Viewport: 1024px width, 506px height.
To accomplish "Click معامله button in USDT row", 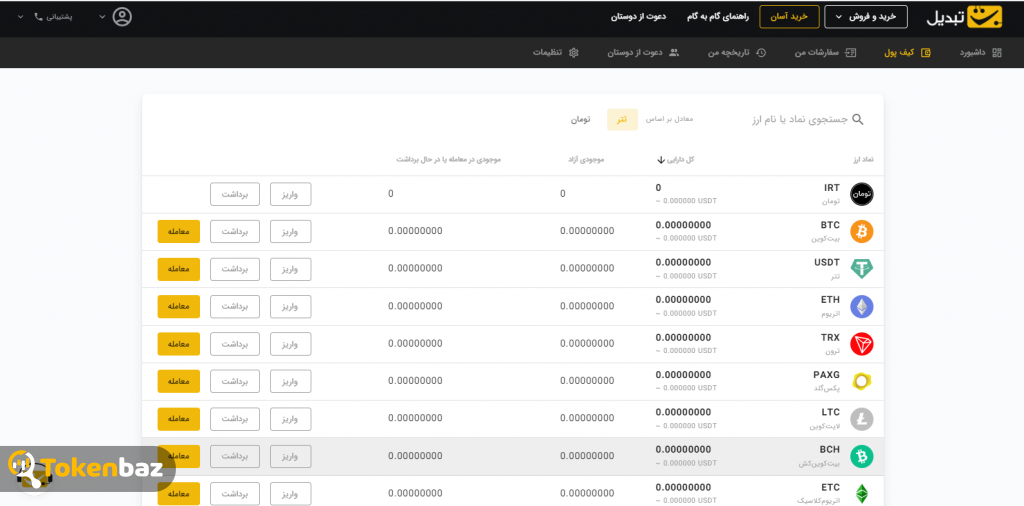I will pos(178,269).
